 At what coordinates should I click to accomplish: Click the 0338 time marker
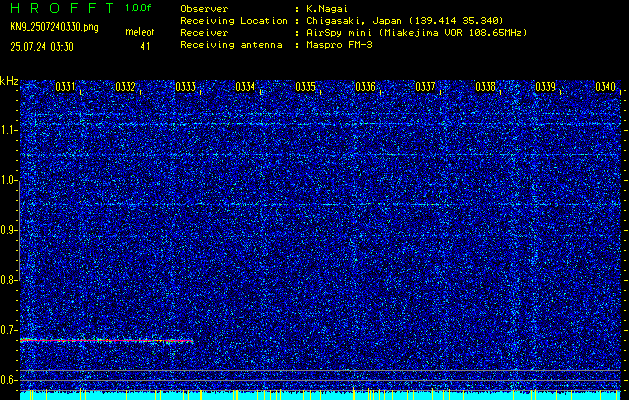coord(485,87)
